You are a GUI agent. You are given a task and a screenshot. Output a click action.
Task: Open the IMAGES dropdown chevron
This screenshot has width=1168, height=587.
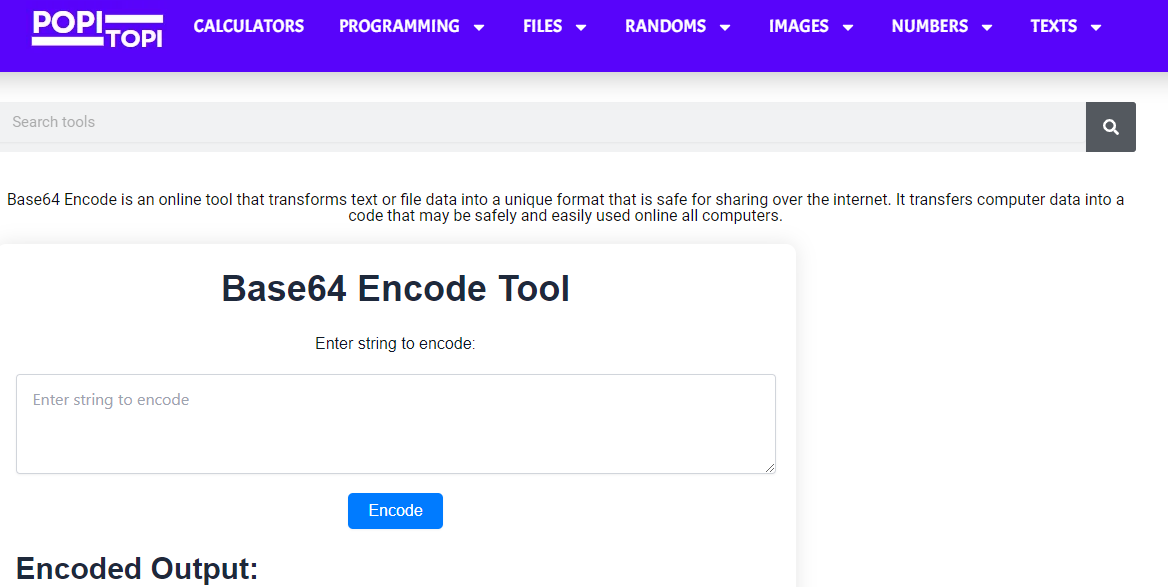[849, 27]
